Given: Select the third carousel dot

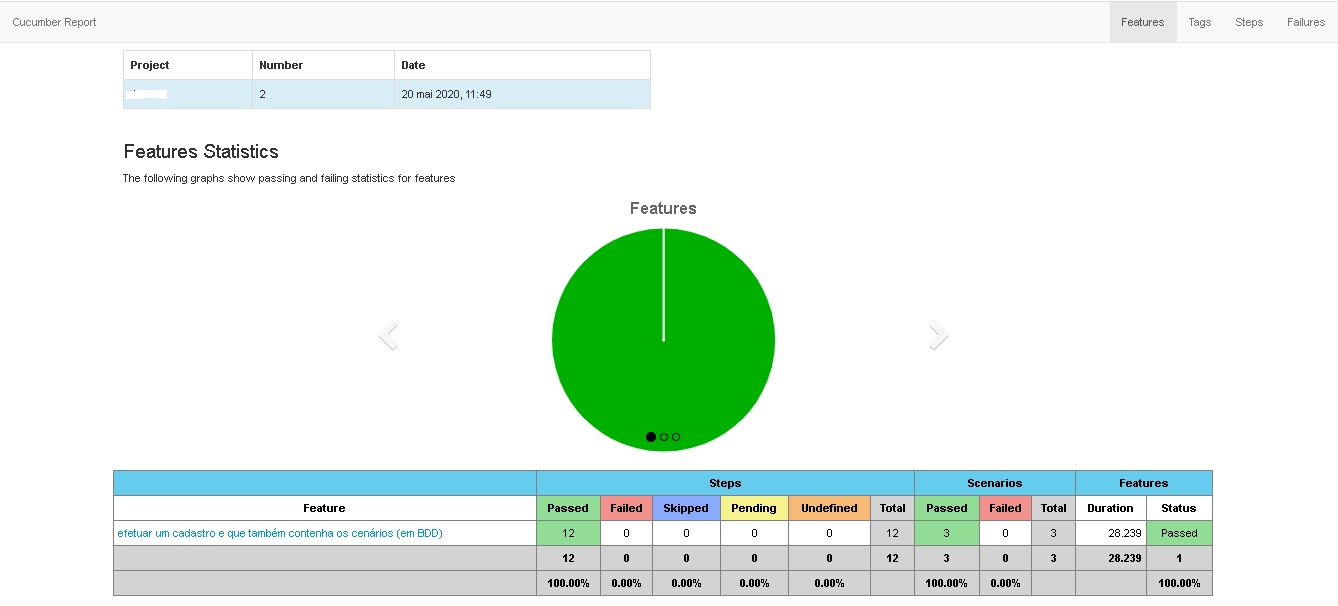Looking at the screenshot, I should tap(675, 436).
